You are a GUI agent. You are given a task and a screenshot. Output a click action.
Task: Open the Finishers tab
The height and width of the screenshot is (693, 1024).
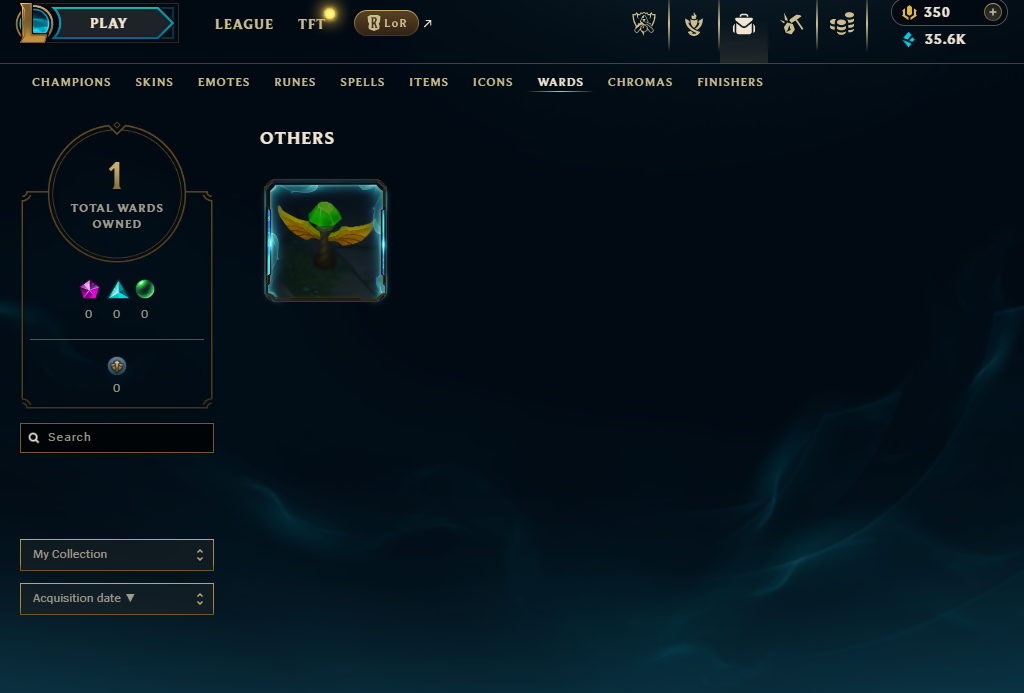(x=730, y=82)
